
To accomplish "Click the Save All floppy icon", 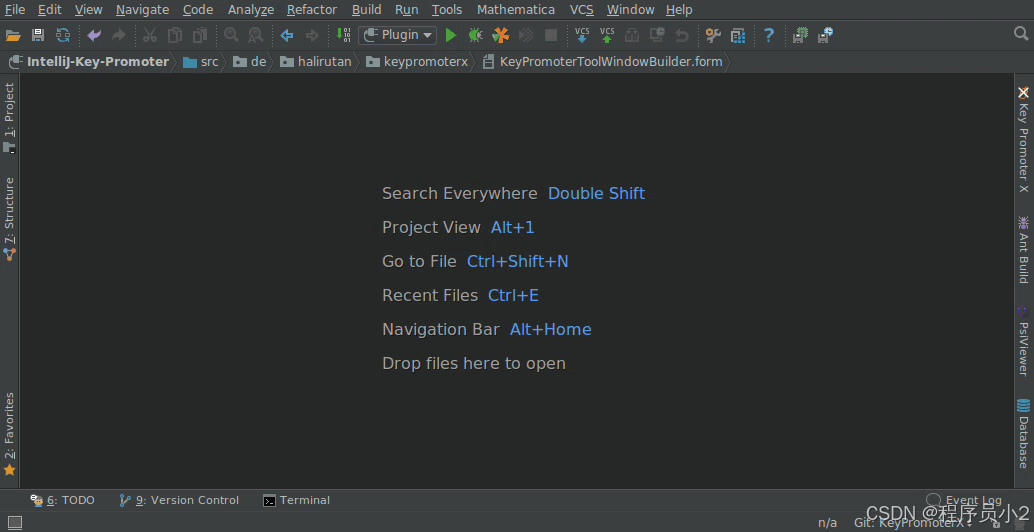I will click(38, 35).
